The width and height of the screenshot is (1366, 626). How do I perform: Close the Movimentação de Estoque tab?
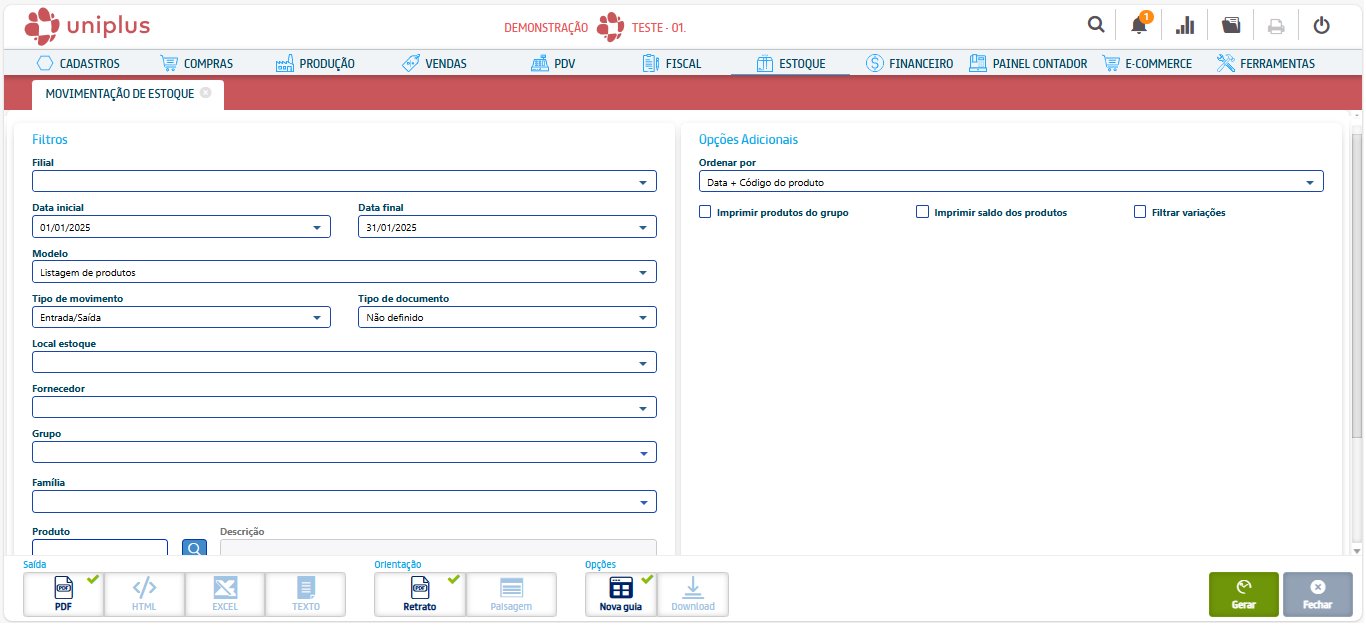coord(205,93)
